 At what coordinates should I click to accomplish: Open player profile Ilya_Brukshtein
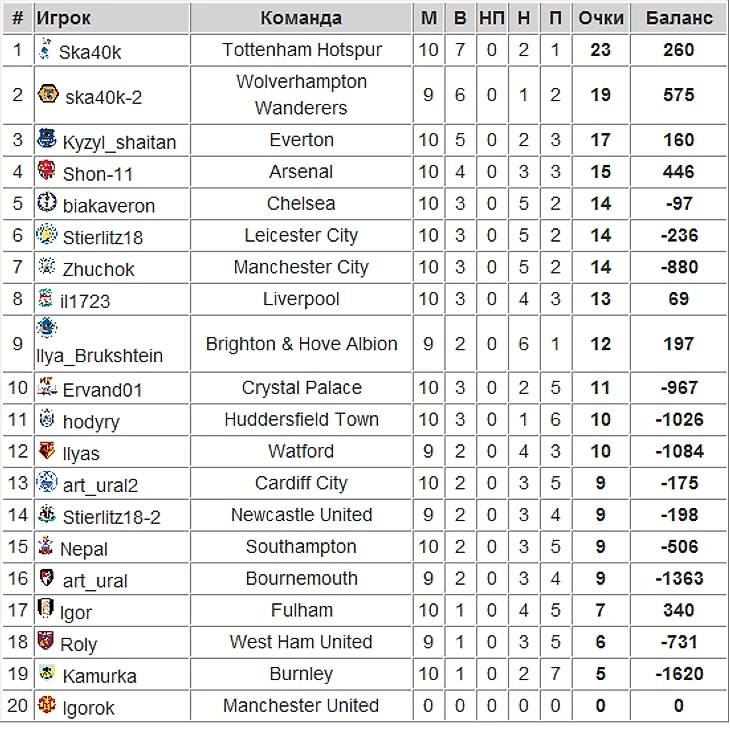pyautogui.click(x=100, y=355)
